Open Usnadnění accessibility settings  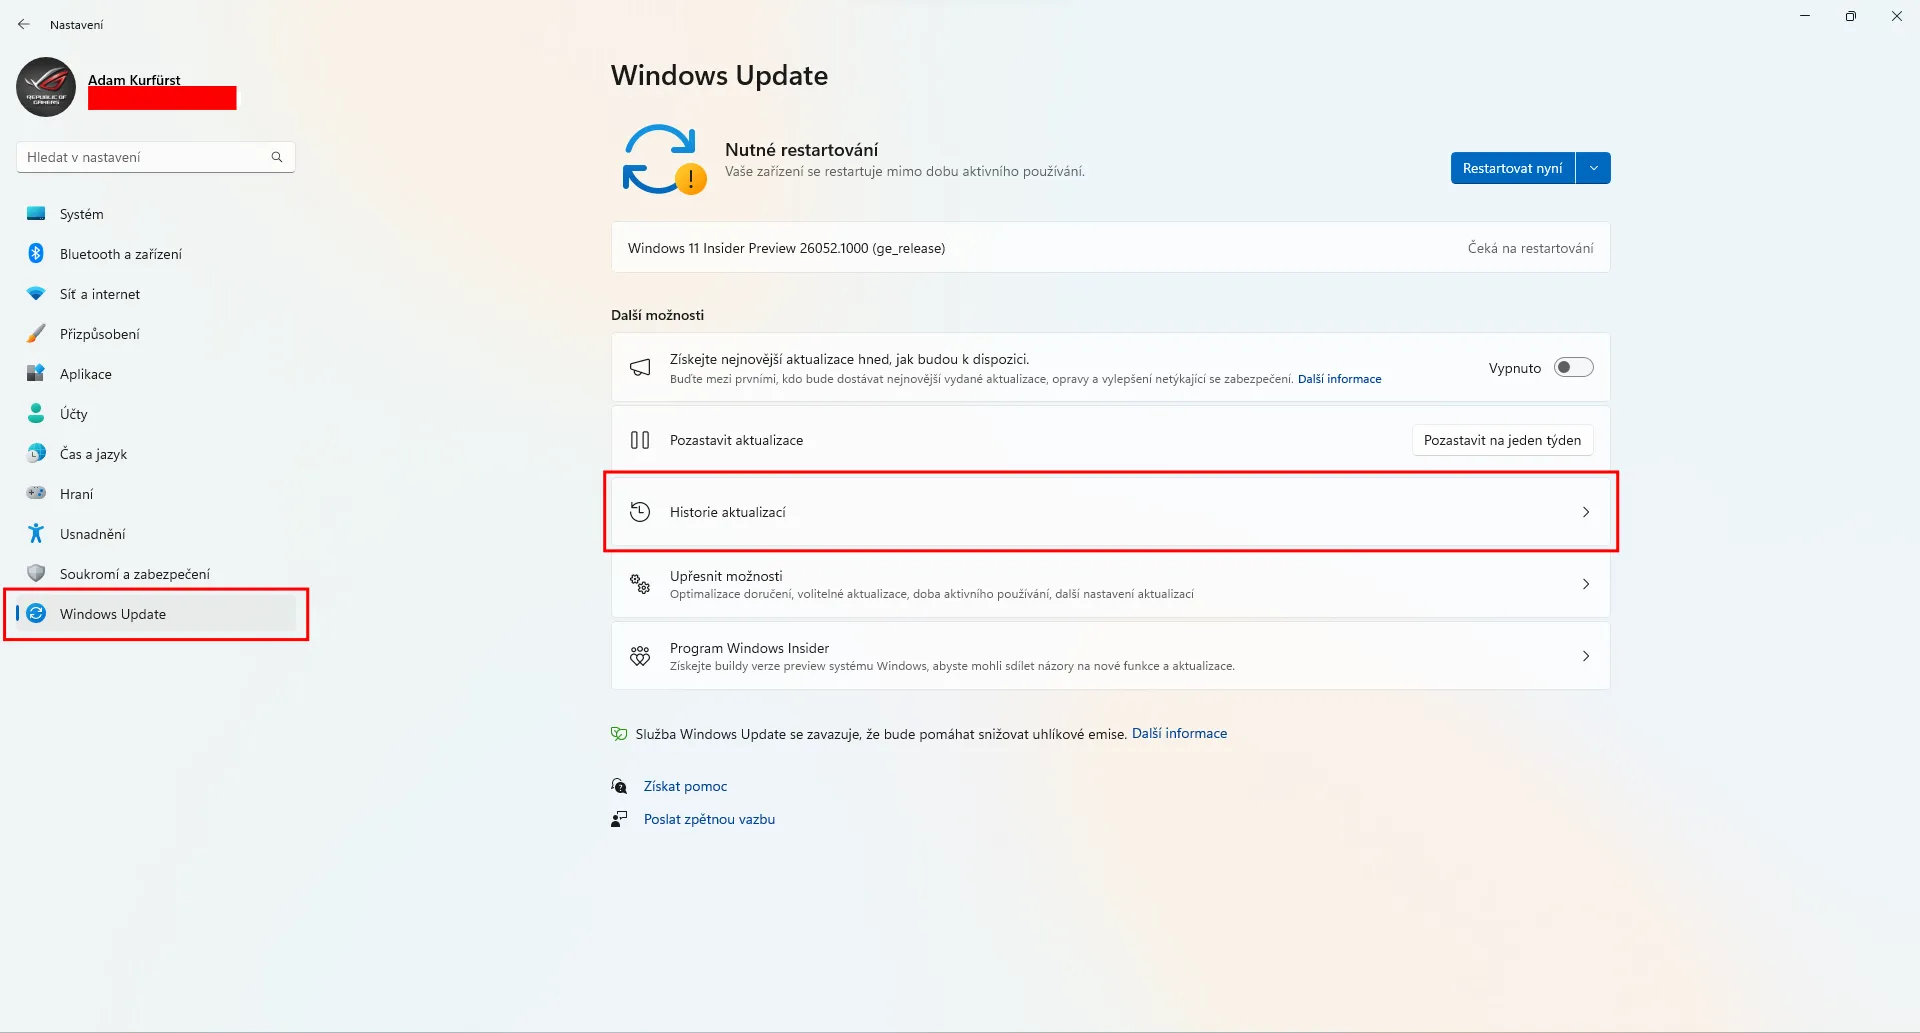(155, 534)
